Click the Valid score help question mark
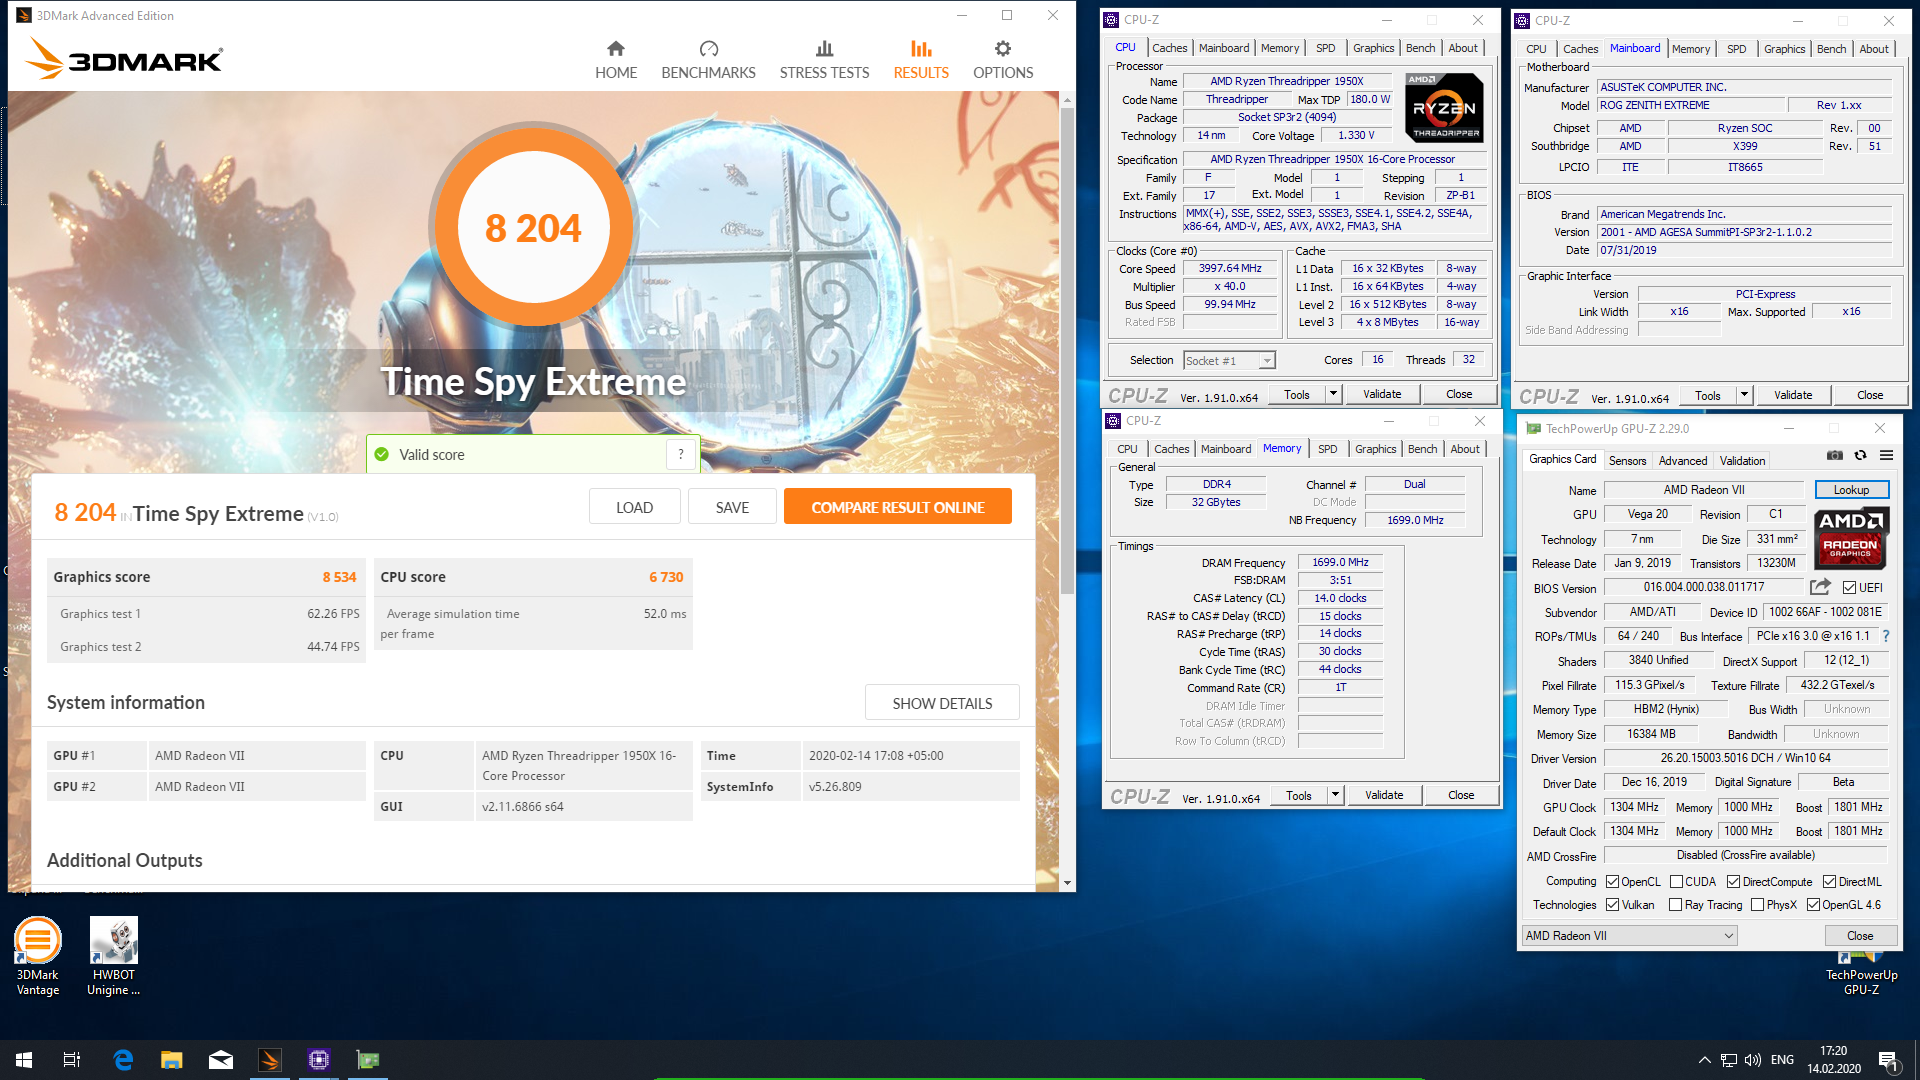 click(681, 454)
